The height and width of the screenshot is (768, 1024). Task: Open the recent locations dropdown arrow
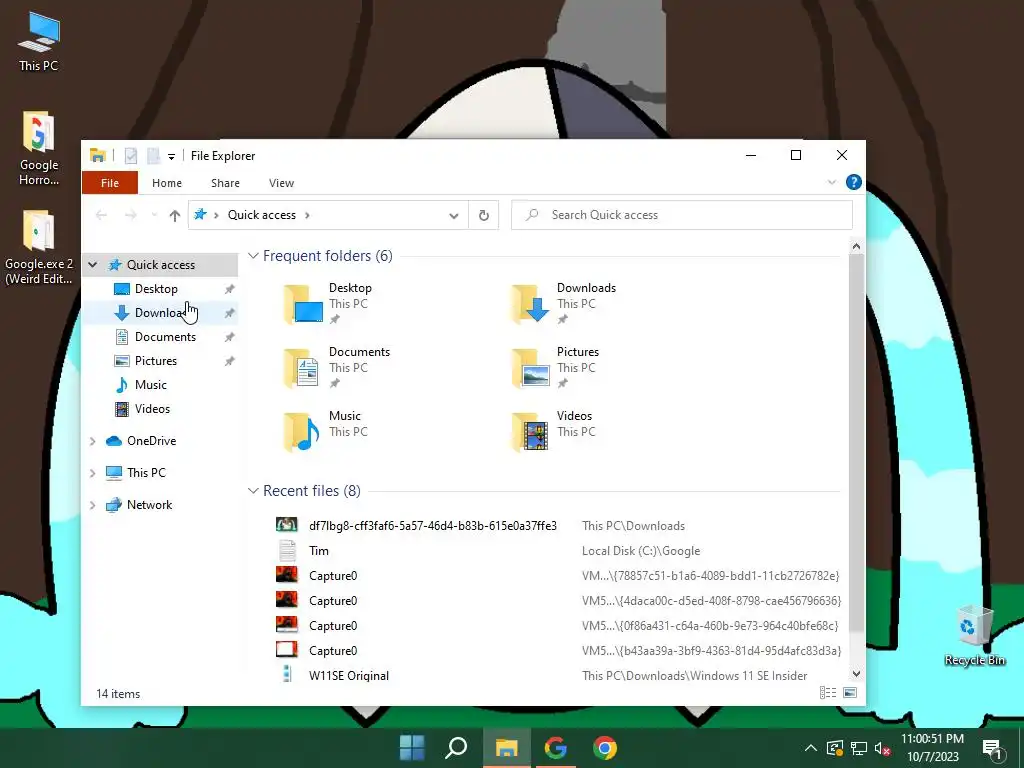coord(154,215)
